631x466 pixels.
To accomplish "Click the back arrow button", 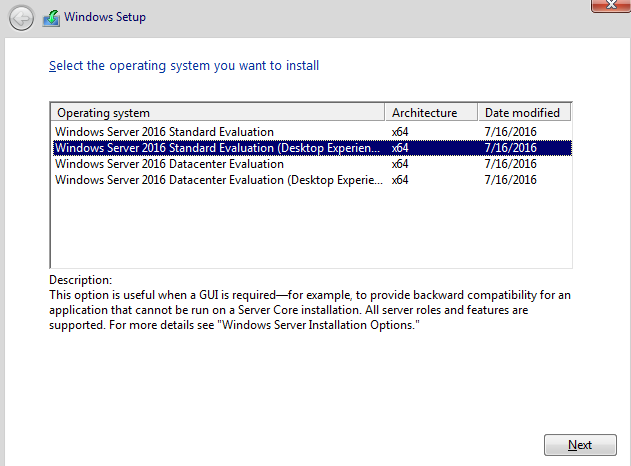I will click(21, 18).
